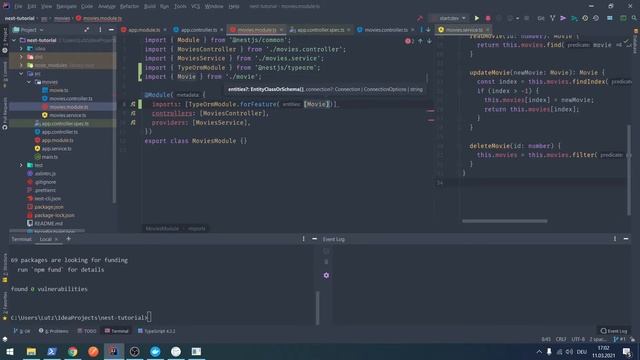Image resolution: width=640 pixels, height=360 pixels.
Task: Close the movies.module.ts editor tab
Action: point(281,30)
